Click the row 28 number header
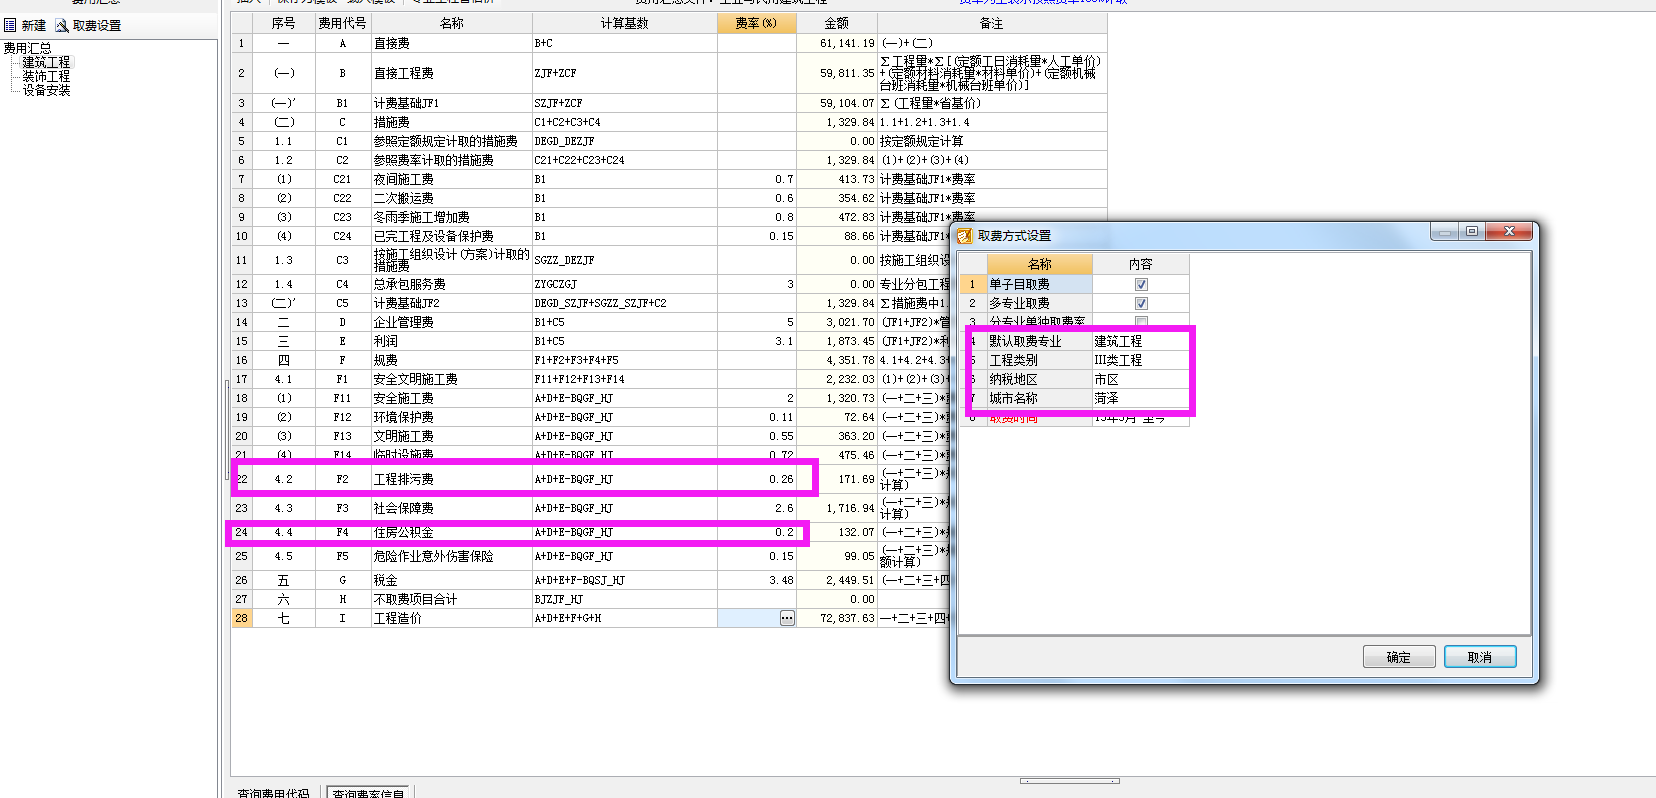The image size is (1656, 798). pyautogui.click(x=241, y=618)
